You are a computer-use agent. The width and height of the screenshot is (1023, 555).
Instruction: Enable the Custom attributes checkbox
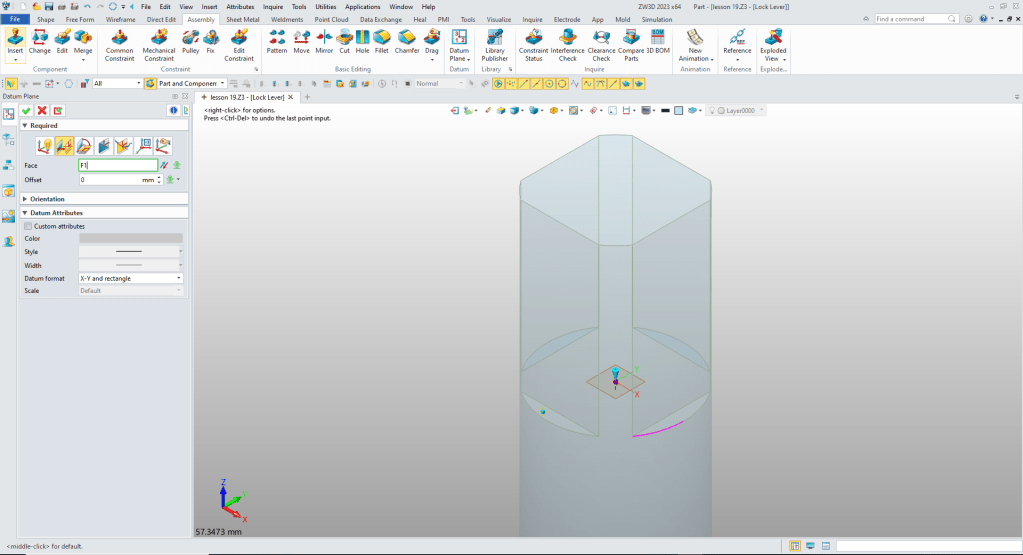click(x=28, y=226)
